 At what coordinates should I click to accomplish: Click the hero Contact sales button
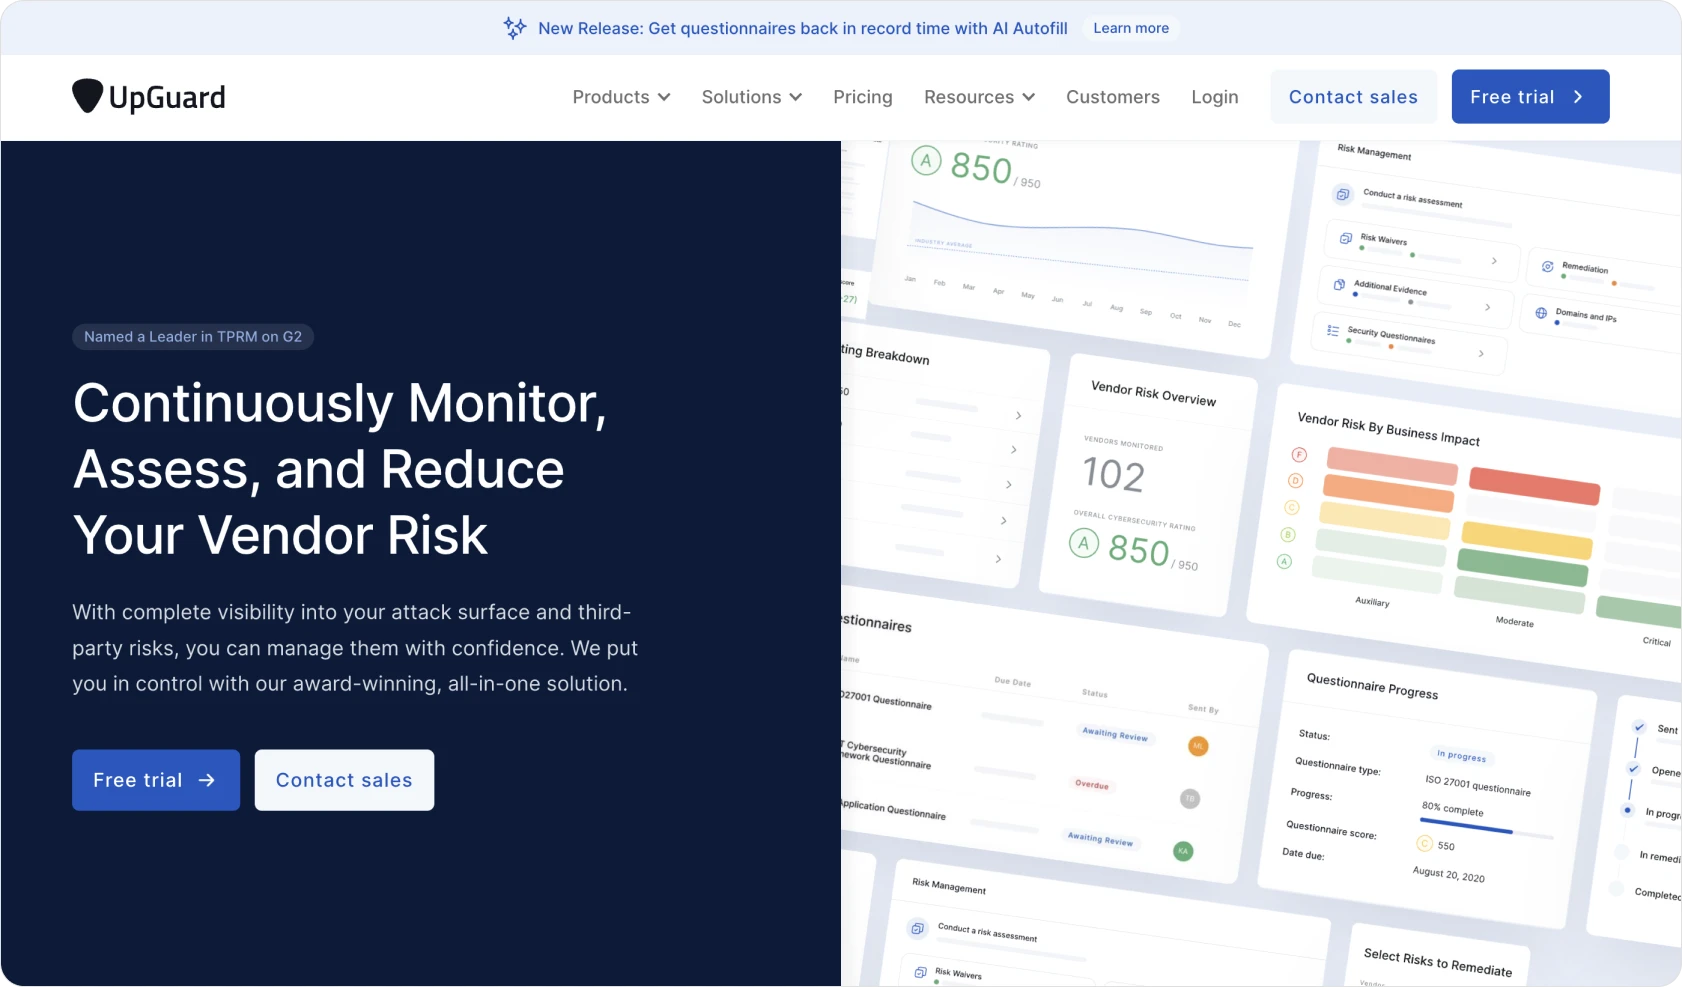[x=344, y=780]
